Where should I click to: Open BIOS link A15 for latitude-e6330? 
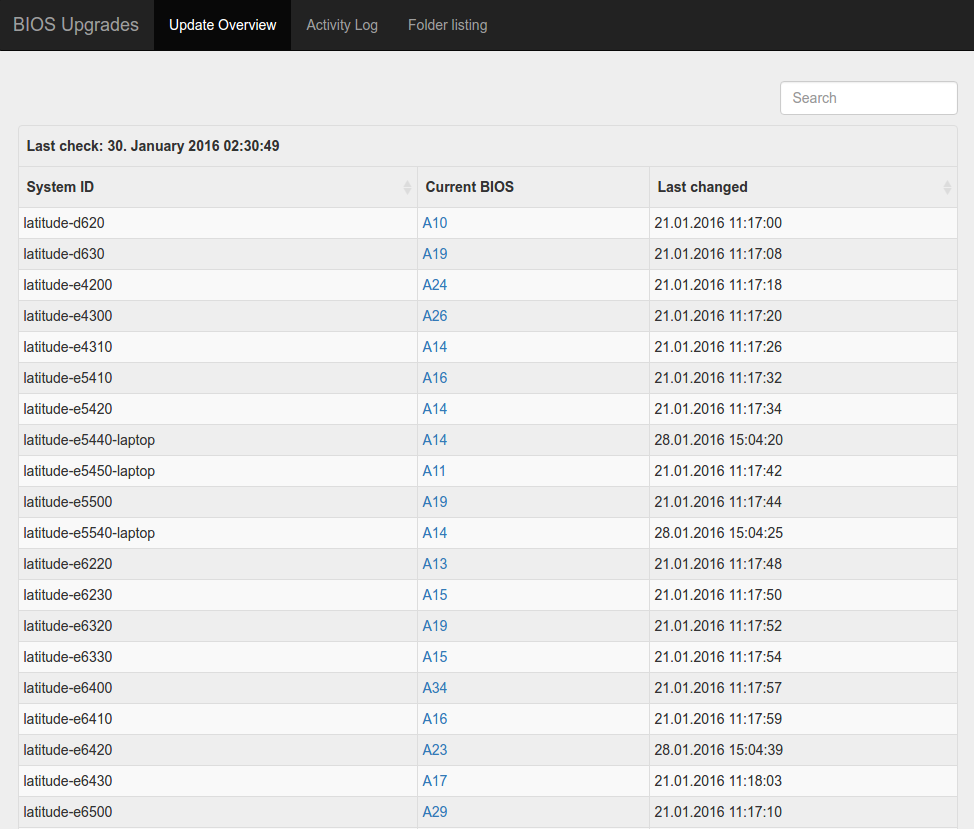click(435, 657)
